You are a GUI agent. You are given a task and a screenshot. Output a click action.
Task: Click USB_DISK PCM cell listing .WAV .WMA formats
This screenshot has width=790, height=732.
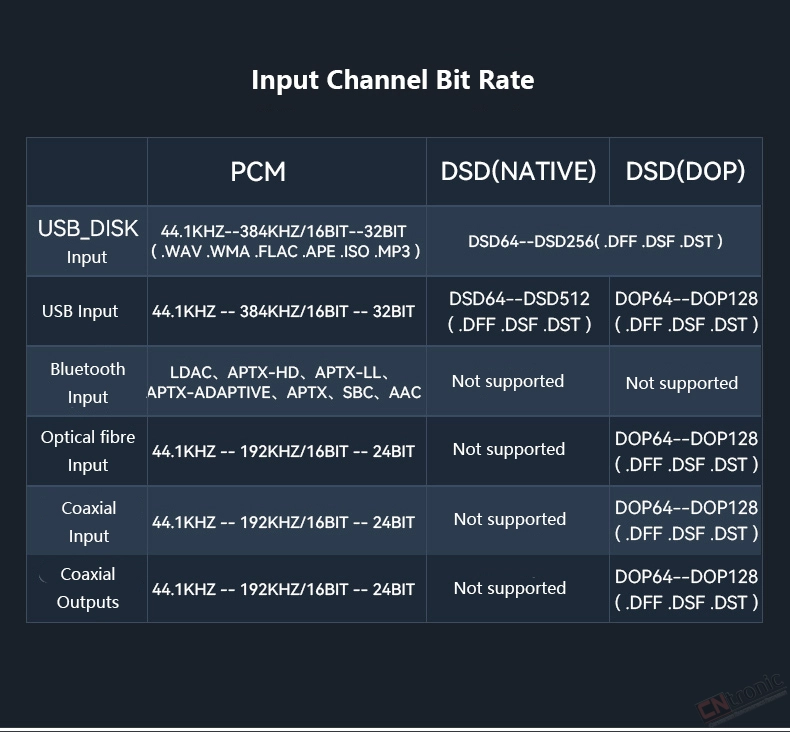click(x=285, y=241)
